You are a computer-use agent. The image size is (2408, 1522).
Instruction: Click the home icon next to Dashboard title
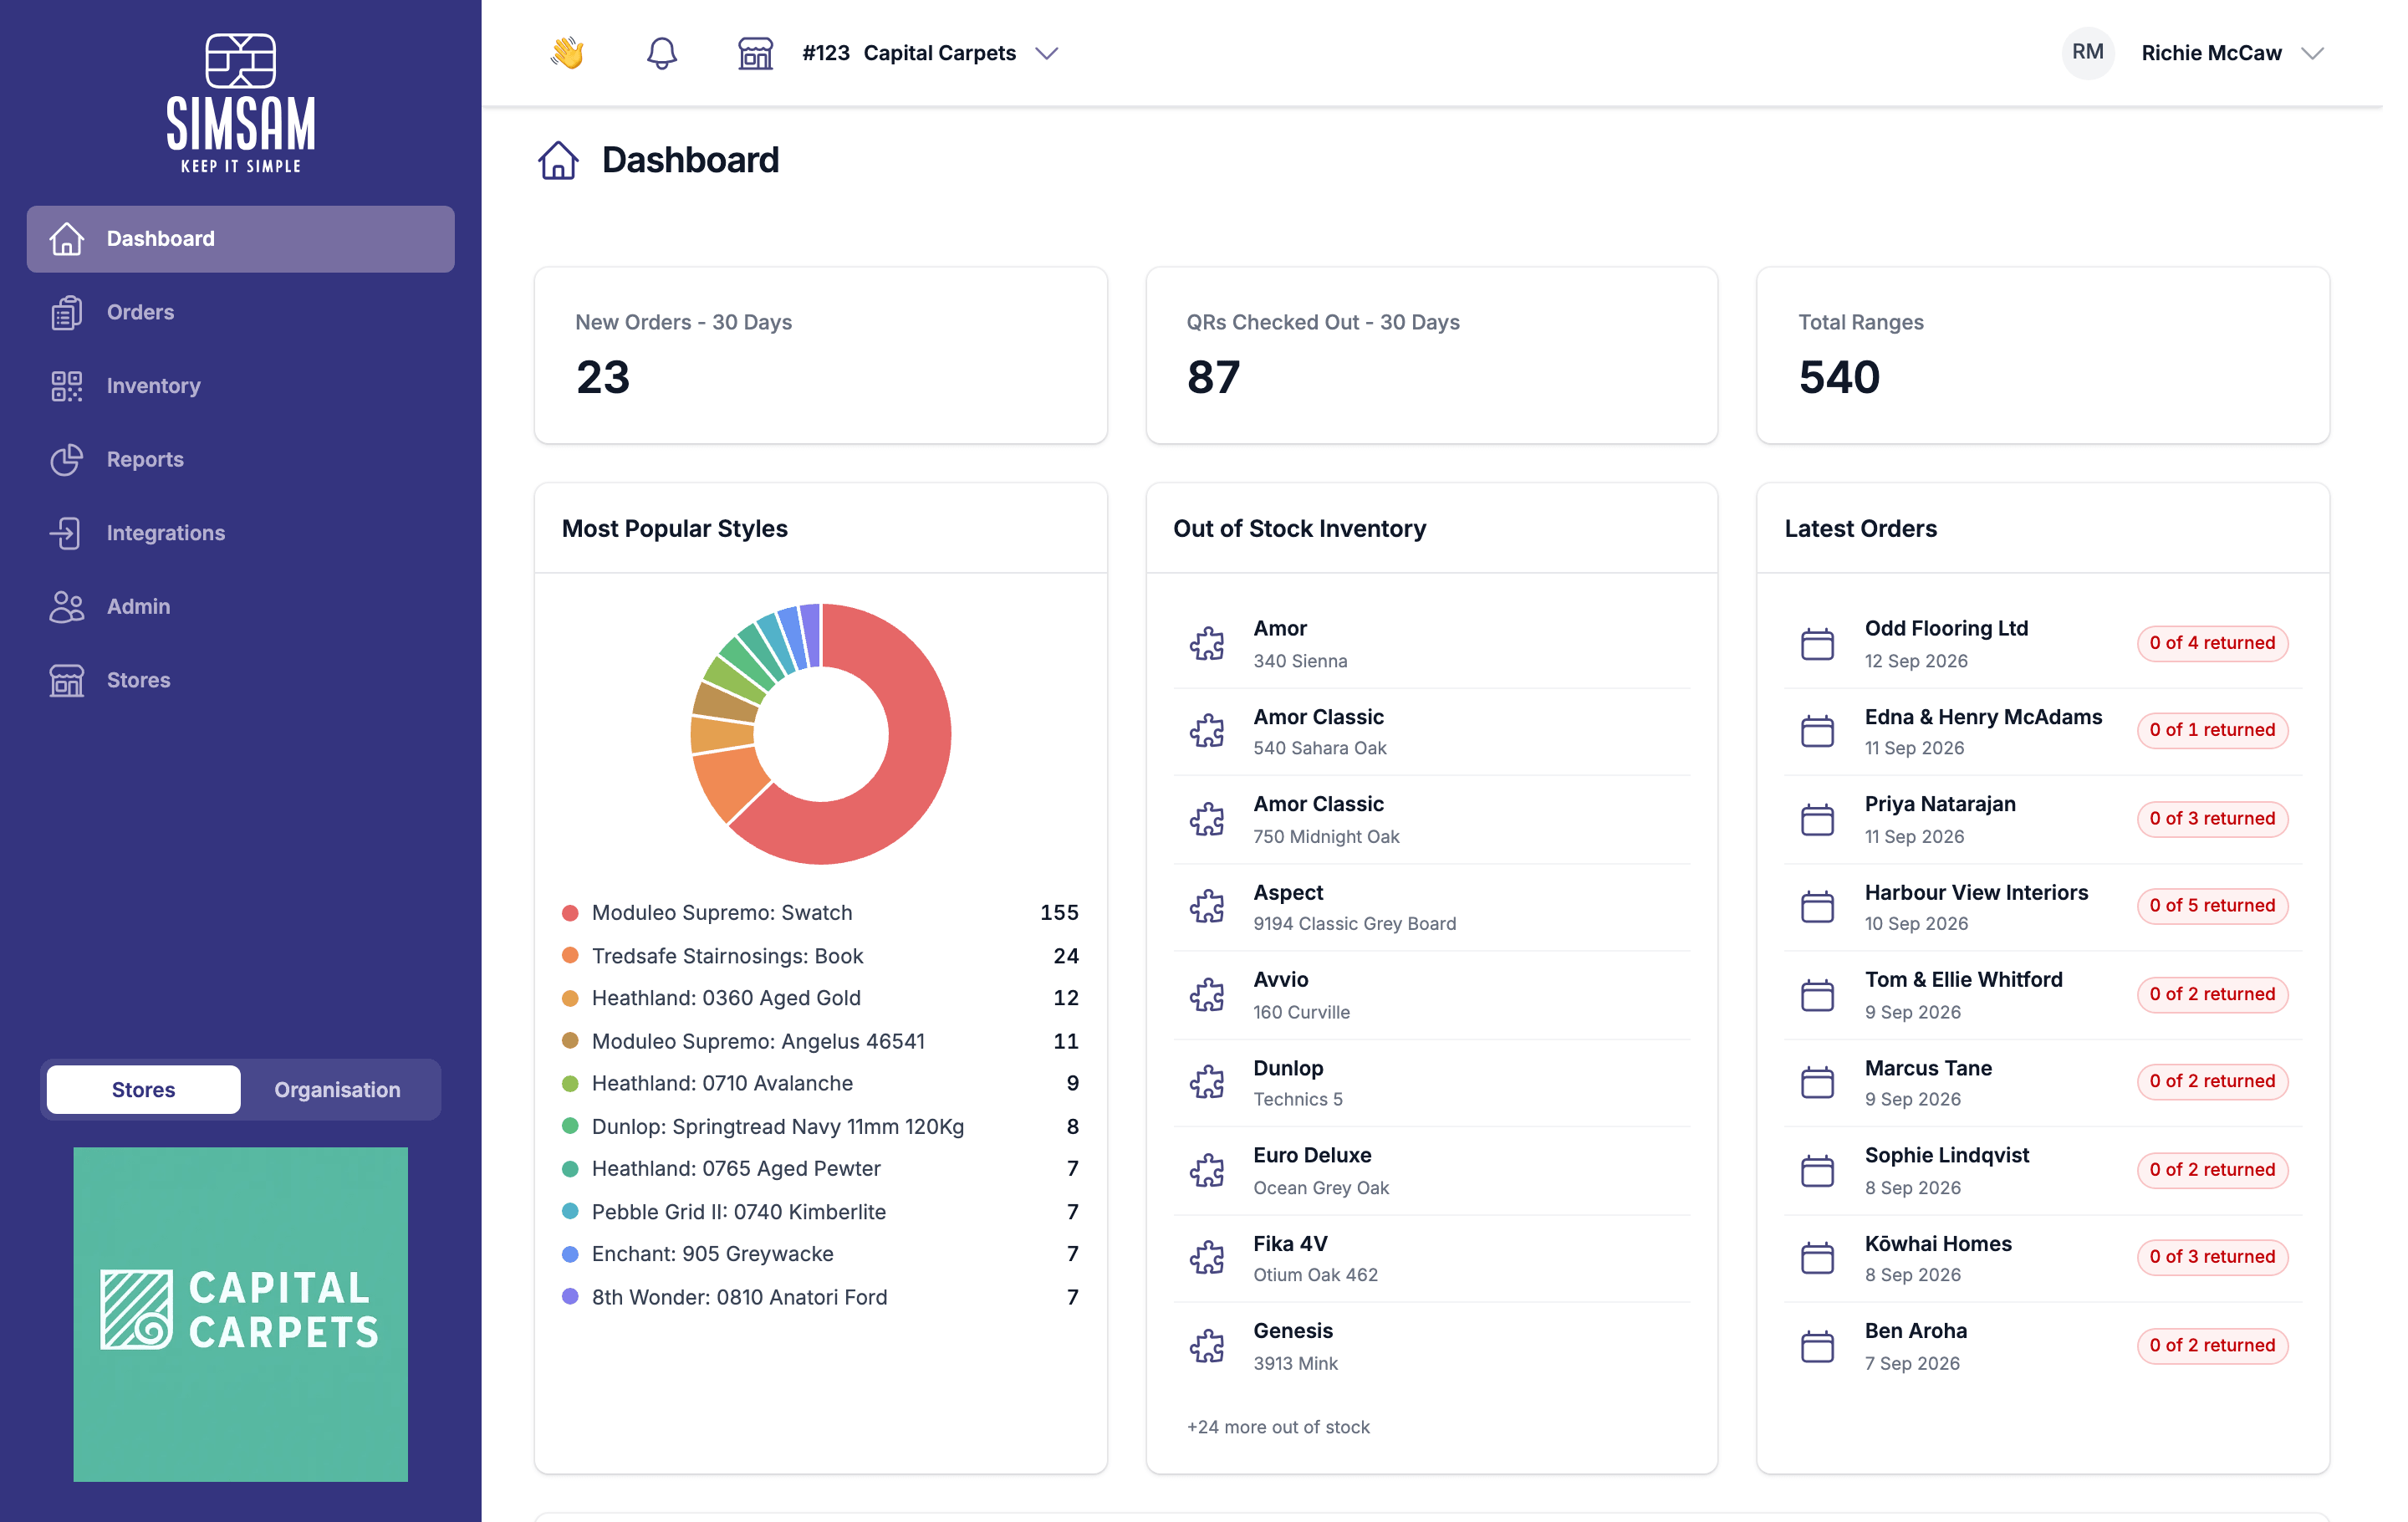[x=558, y=160]
